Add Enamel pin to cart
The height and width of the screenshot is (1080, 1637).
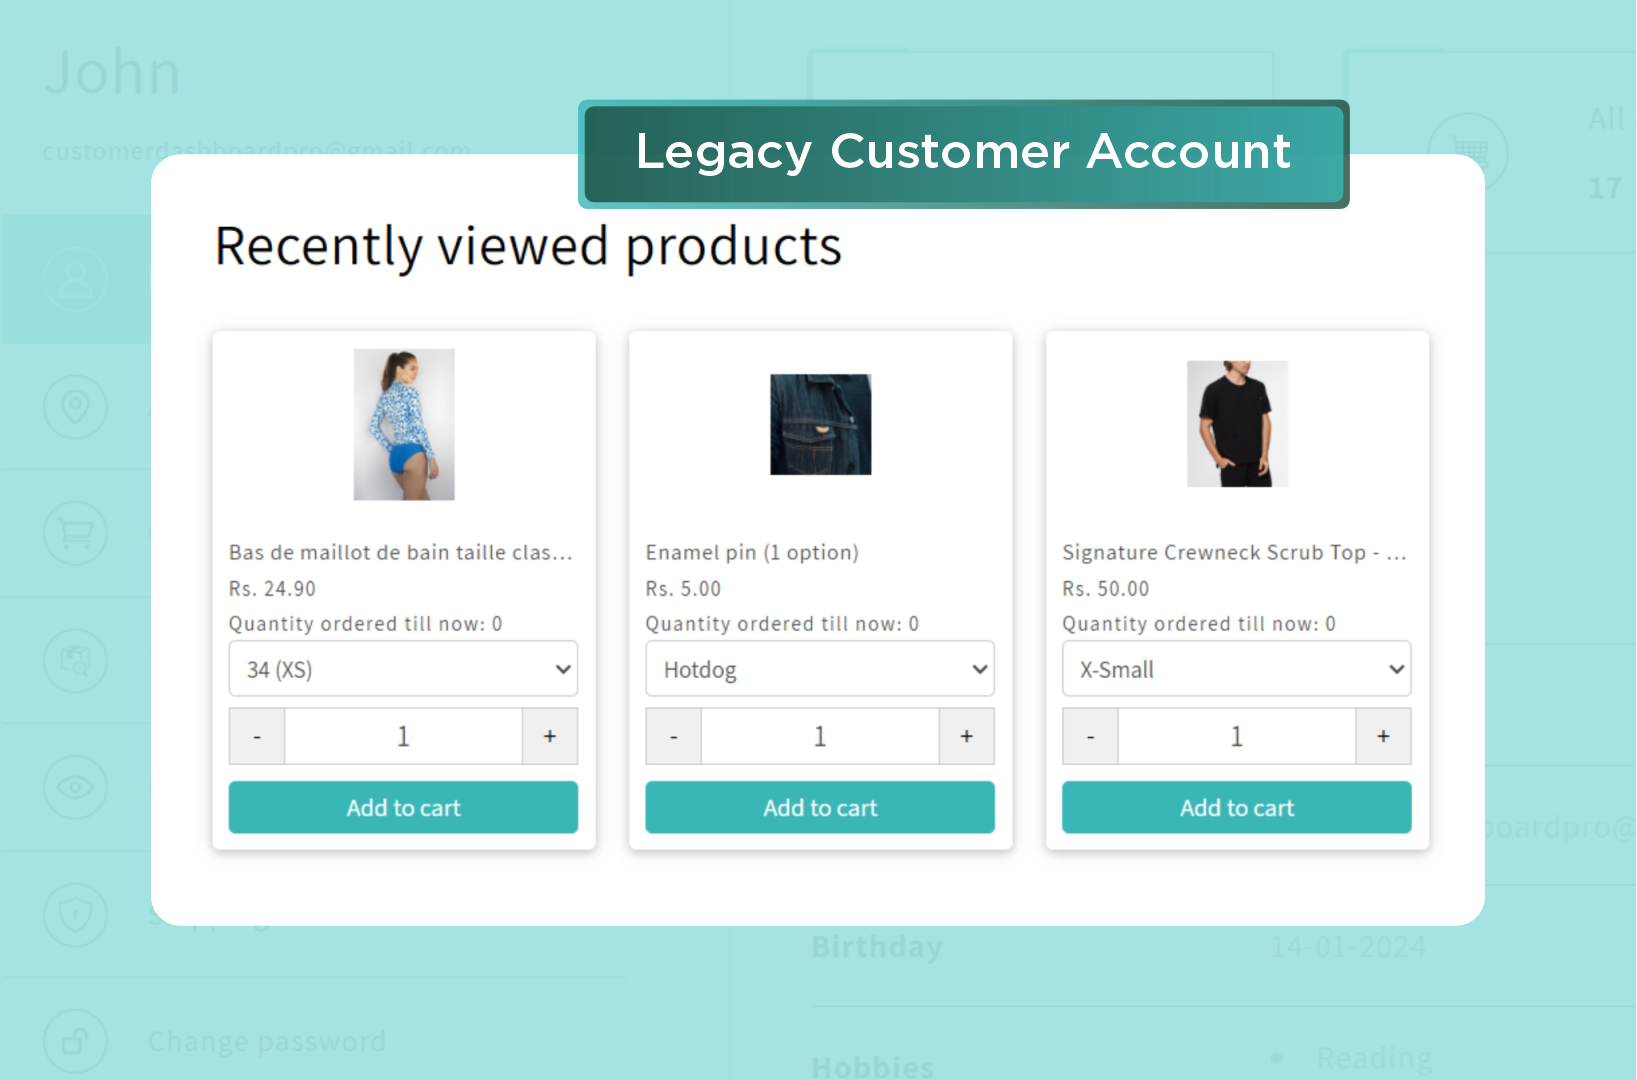(x=820, y=807)
